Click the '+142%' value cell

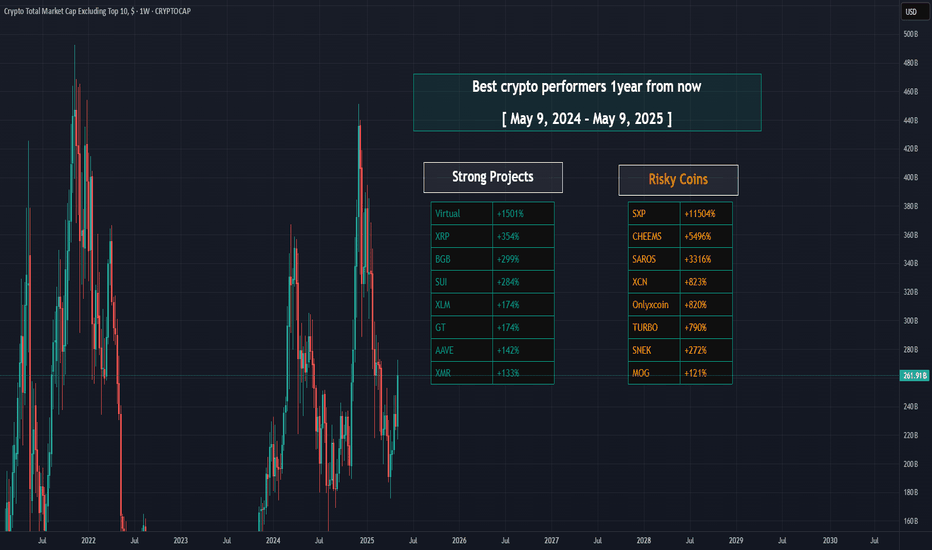click(524, 350)
